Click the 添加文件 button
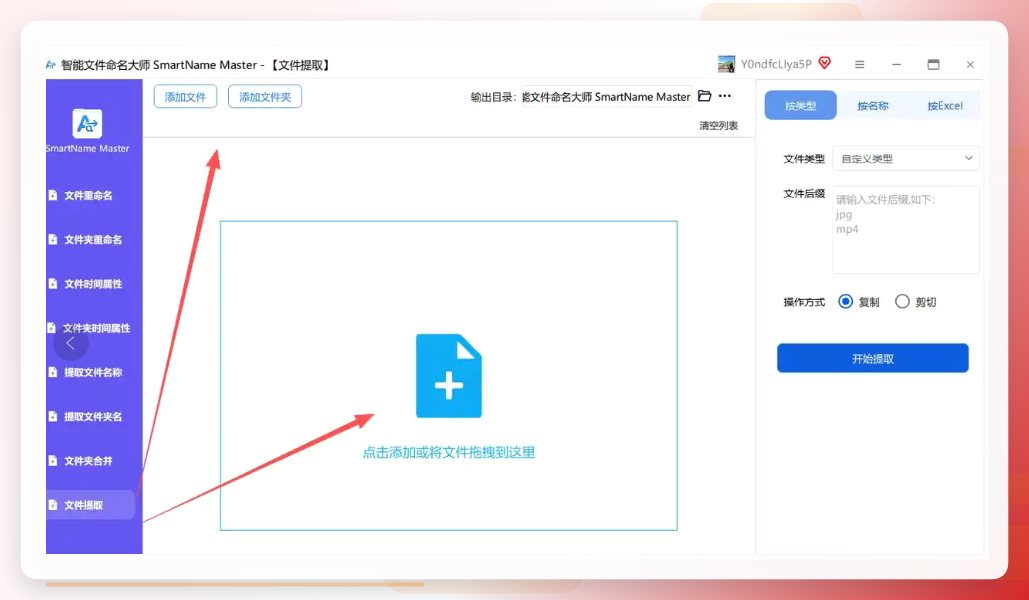This screenshot has width=1029, height=600. [x=185, y=96]
